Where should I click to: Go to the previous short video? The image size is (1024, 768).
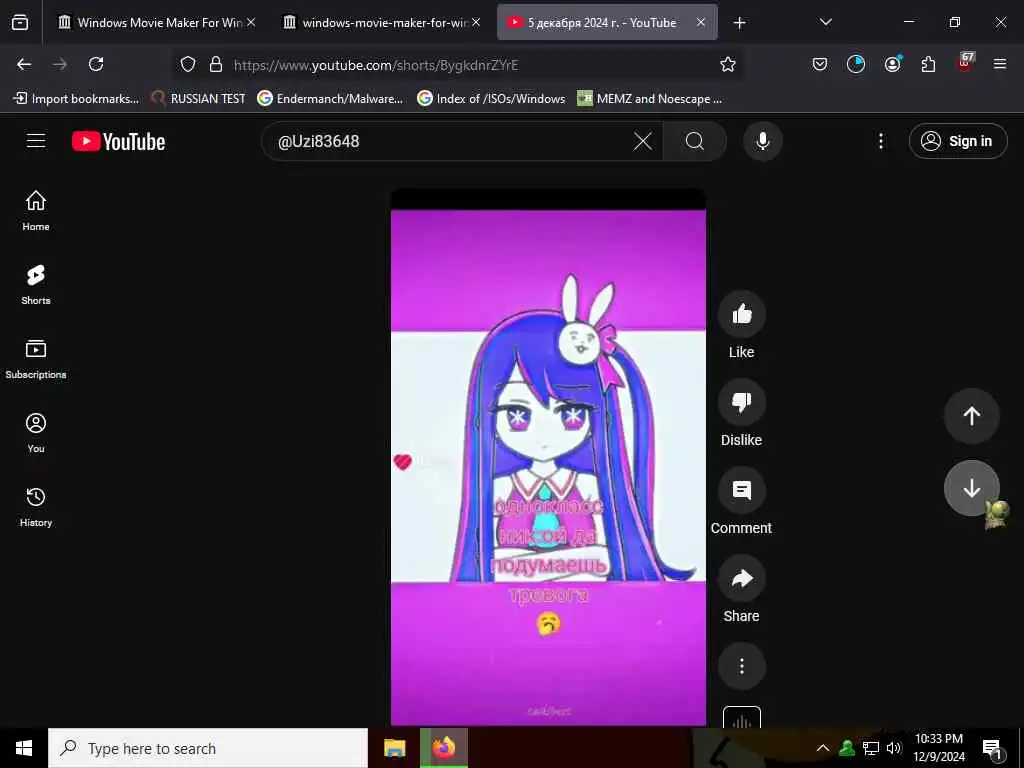972,416
